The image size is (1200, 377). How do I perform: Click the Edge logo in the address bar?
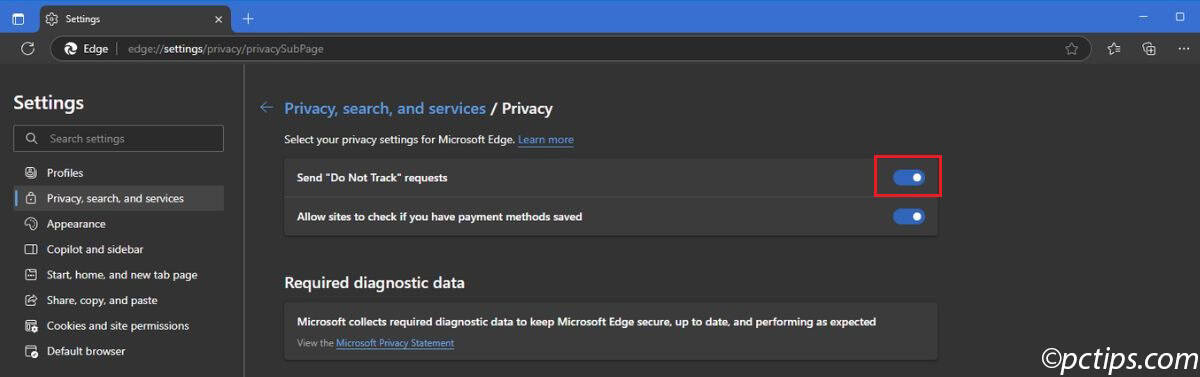pos(71,48)
